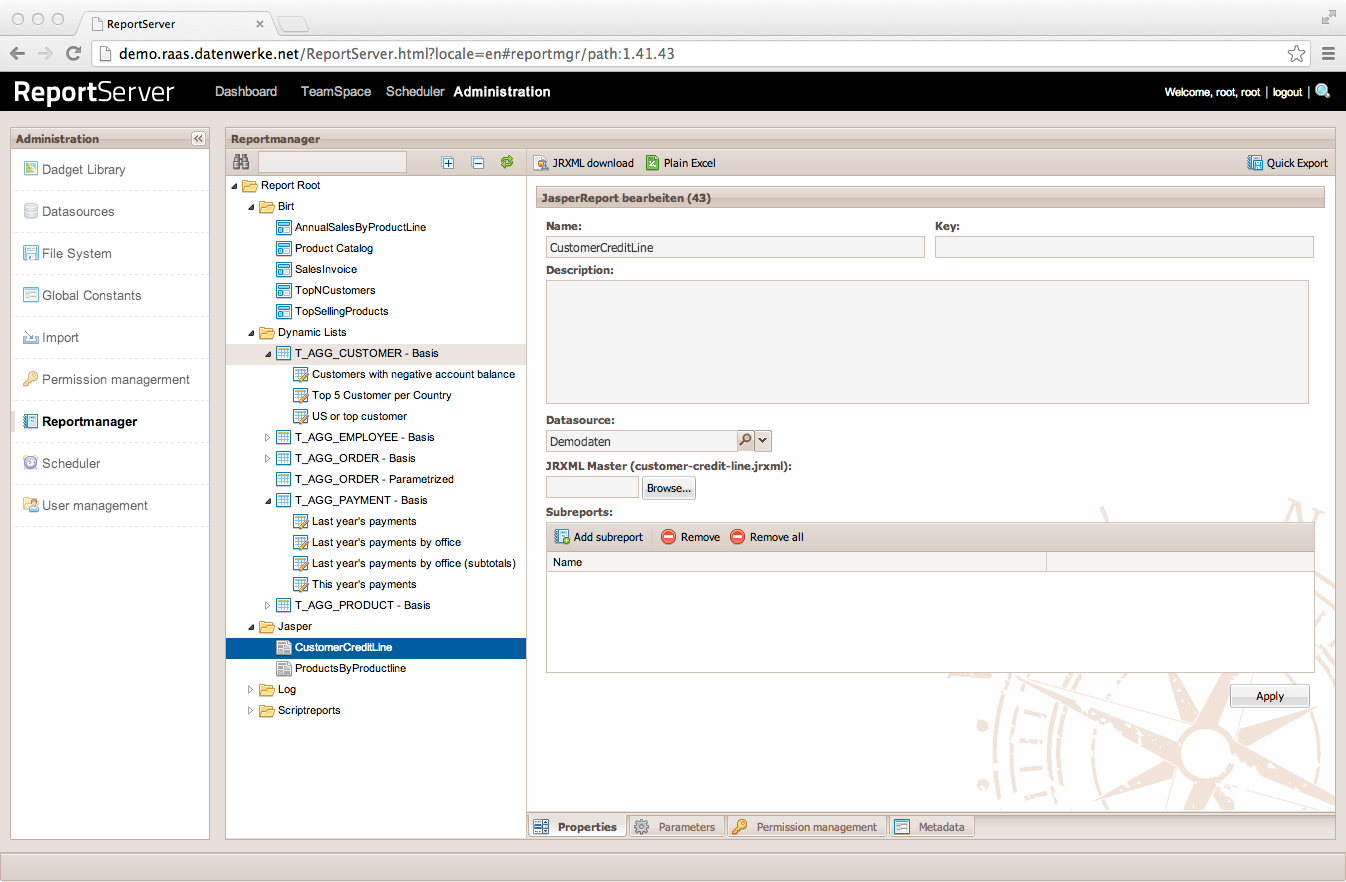Open the Datasource dropdown arrow
Viewport: 1346px width, 882px height.
763,440
